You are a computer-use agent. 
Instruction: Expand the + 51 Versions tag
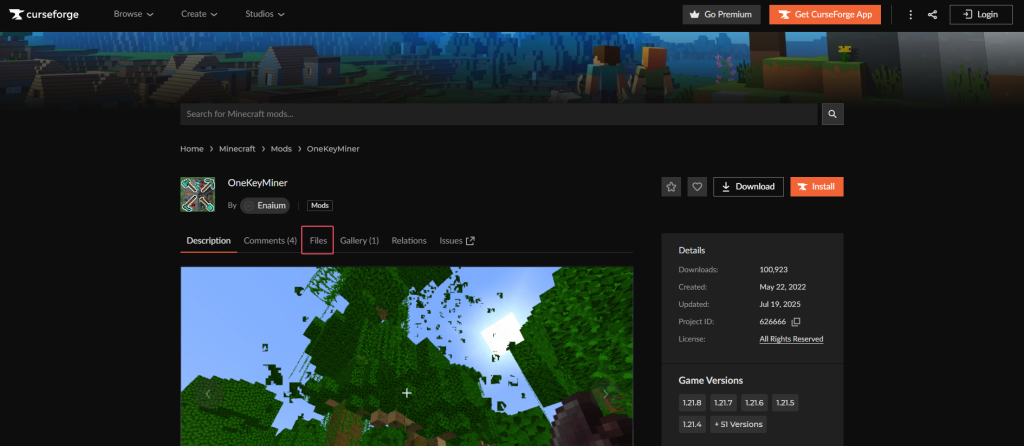[x=740, y=424]
